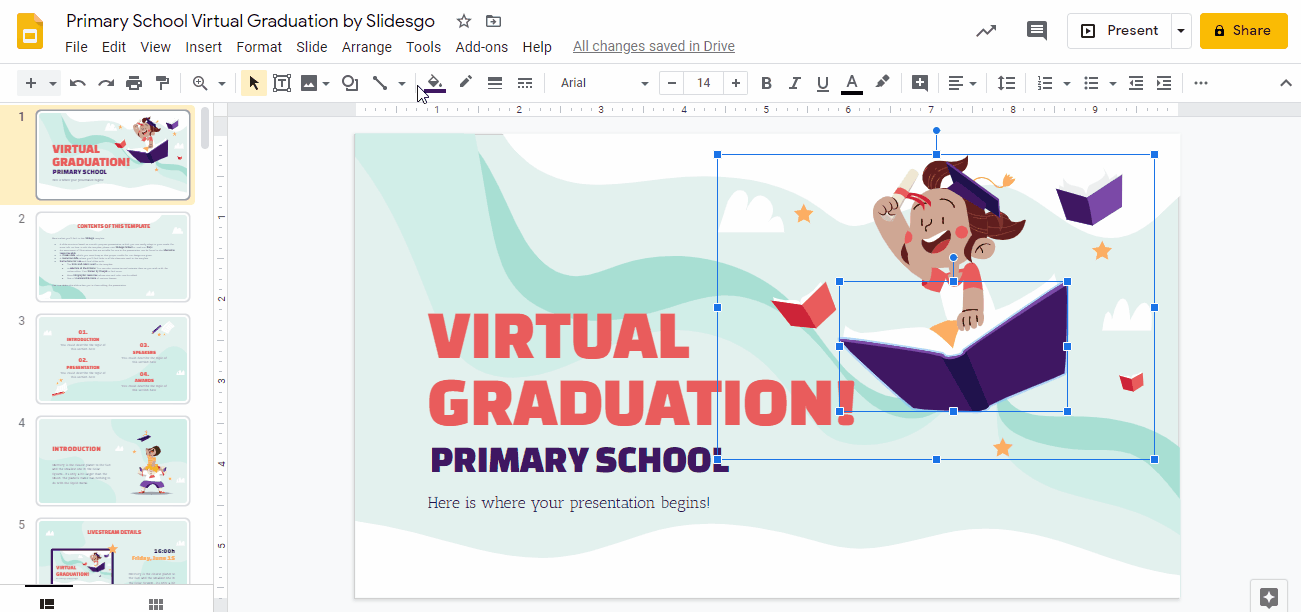Toggle bold formatting
The height and width of the screenshot is (612, 1301).
766,83
